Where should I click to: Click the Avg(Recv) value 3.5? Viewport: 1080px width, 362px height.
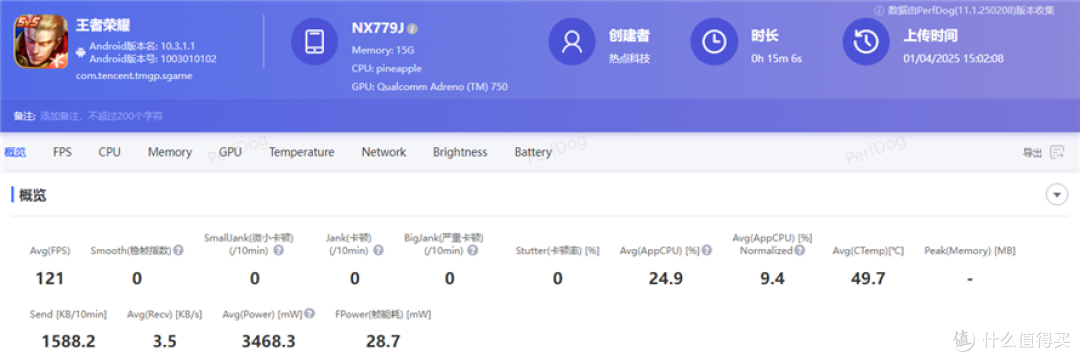pyautogui.click(x=165, y=341)
